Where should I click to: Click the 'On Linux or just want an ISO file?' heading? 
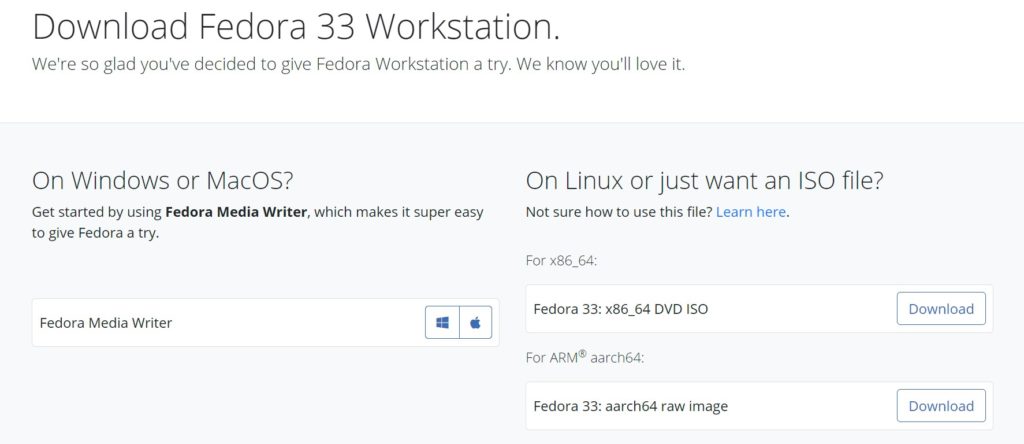tap(705, 180)
